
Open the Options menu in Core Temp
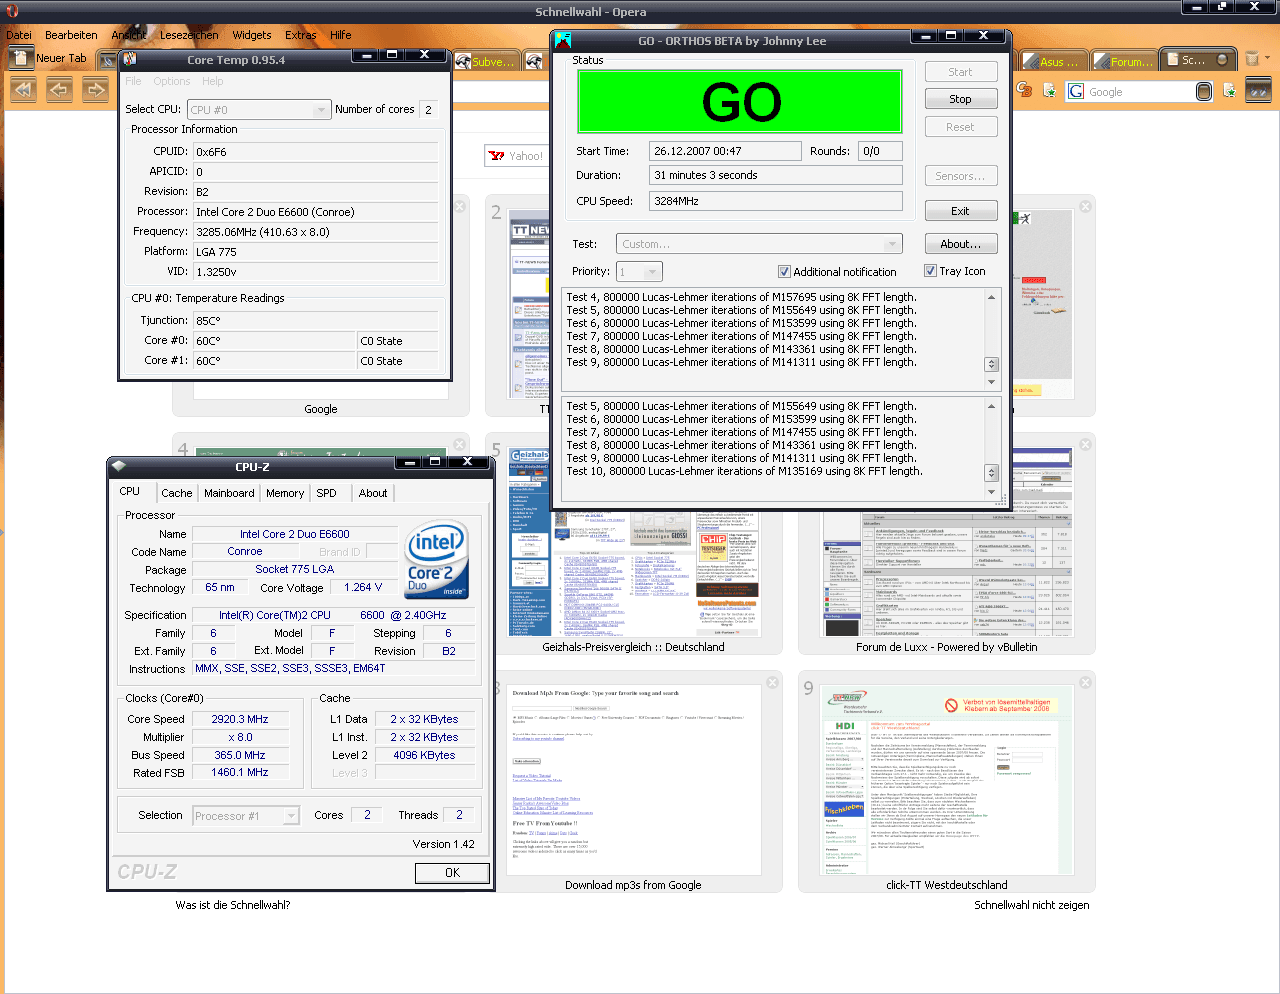pos(172,81)
